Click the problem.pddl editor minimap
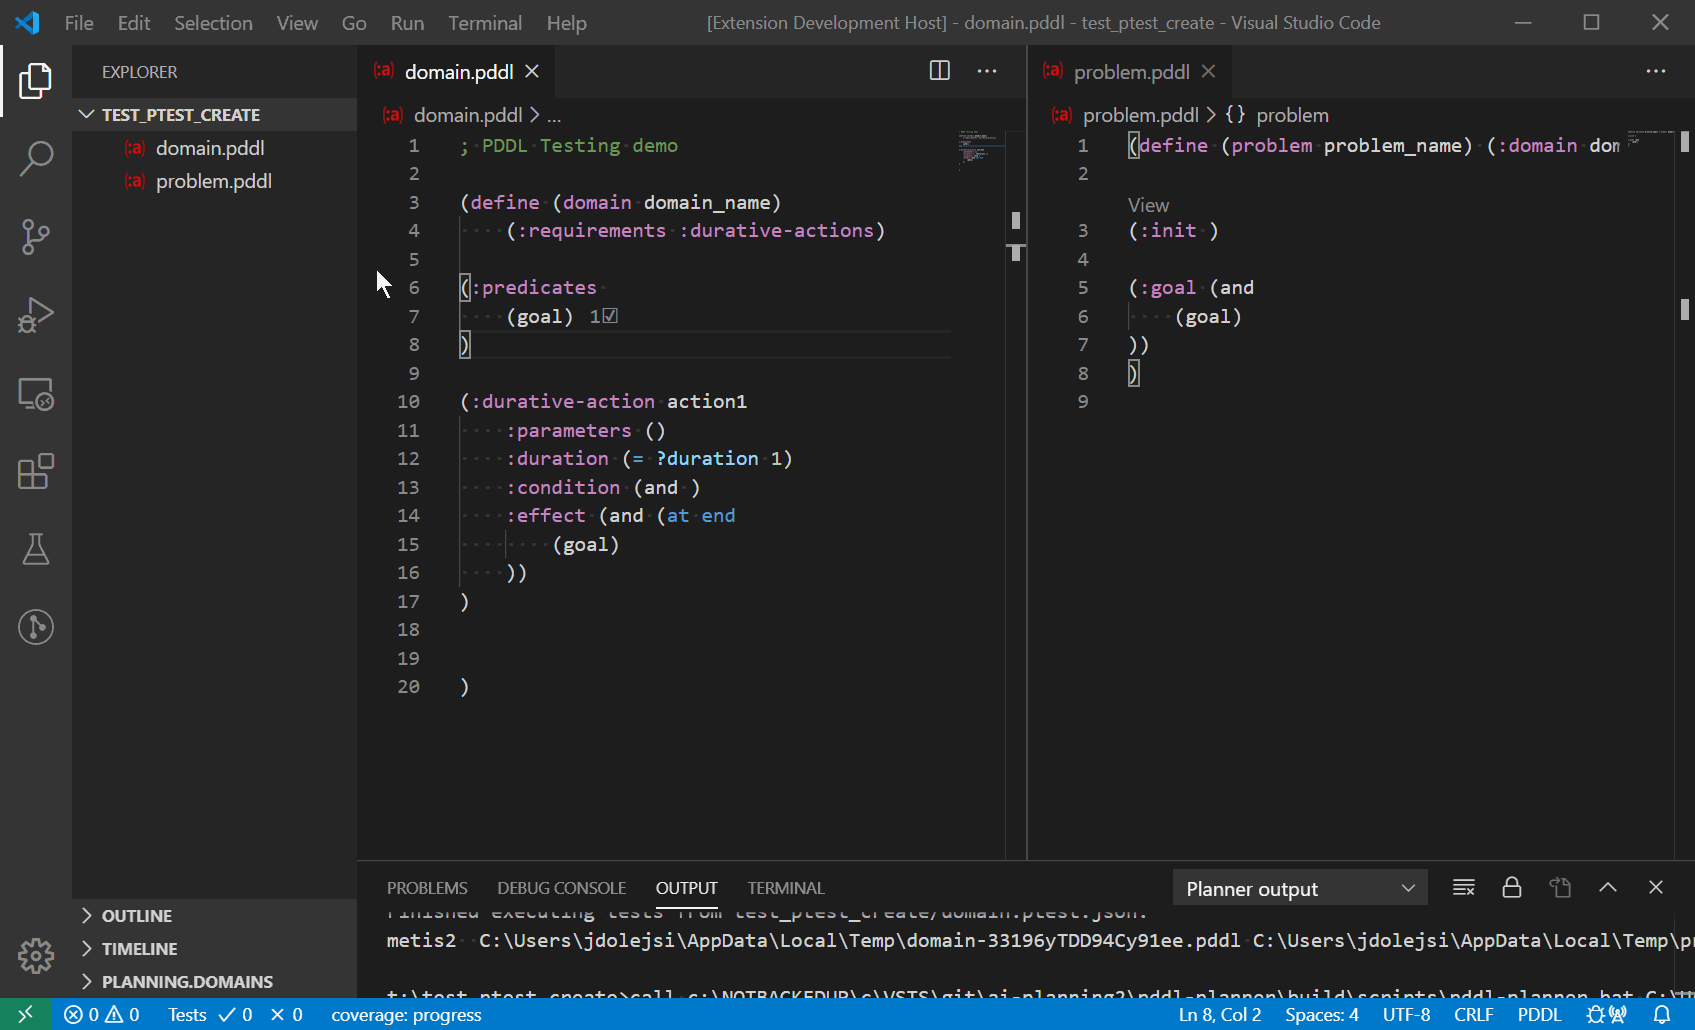The height and width of the screenshot is (1030, 1695). click(1648, 138)
